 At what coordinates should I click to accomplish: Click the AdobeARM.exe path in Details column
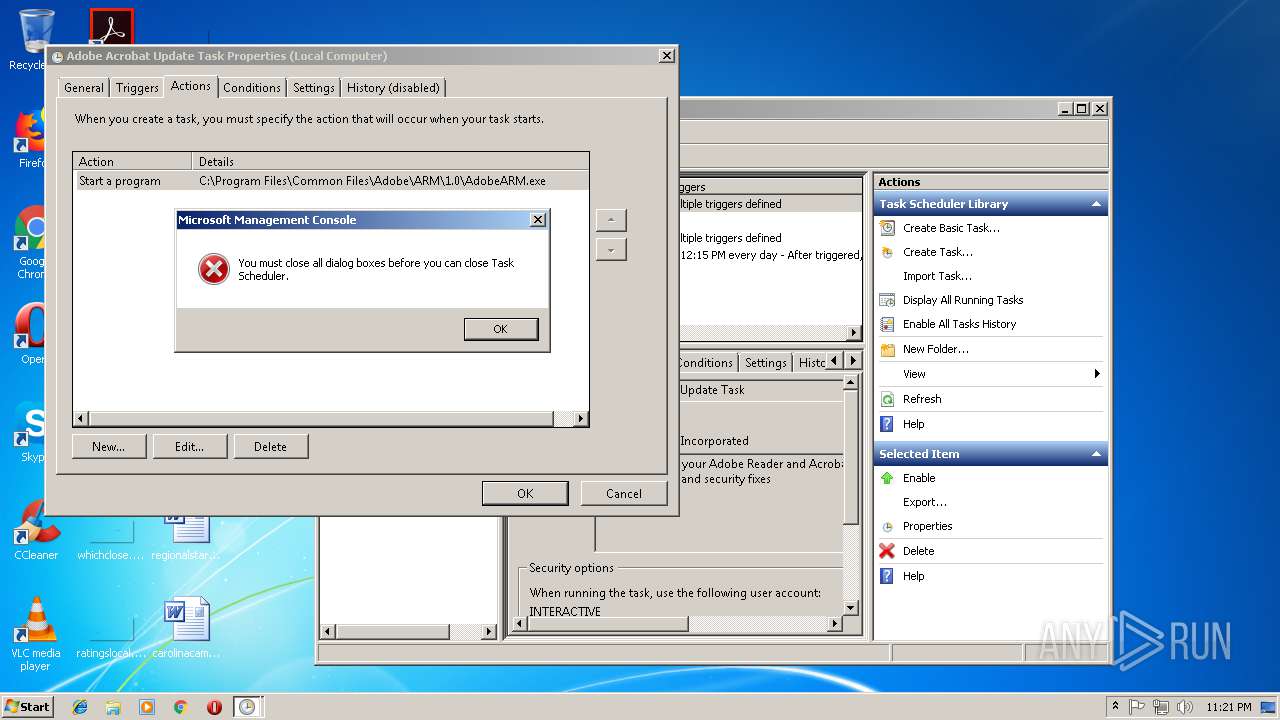tap(372, 181)
